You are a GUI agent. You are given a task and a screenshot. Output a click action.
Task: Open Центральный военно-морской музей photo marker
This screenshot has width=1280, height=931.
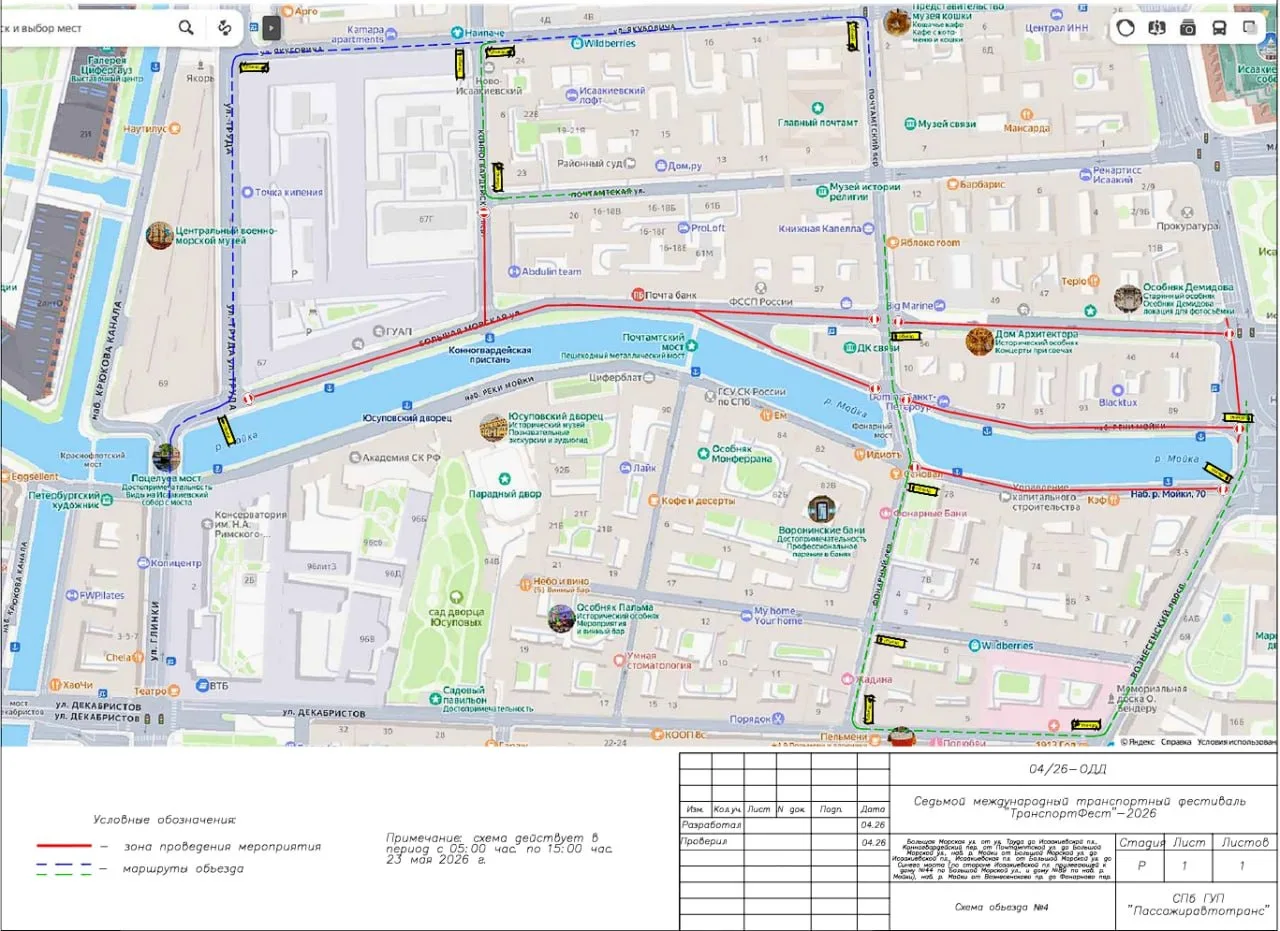(160, 236)
